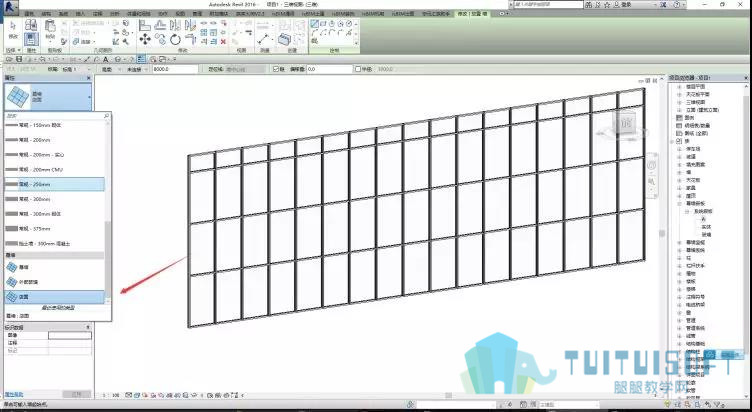The width and height of the screenshot is (752, 412).
Task: Toggle the 半径 (Radius) checkbox
Action: coord(358,69)
